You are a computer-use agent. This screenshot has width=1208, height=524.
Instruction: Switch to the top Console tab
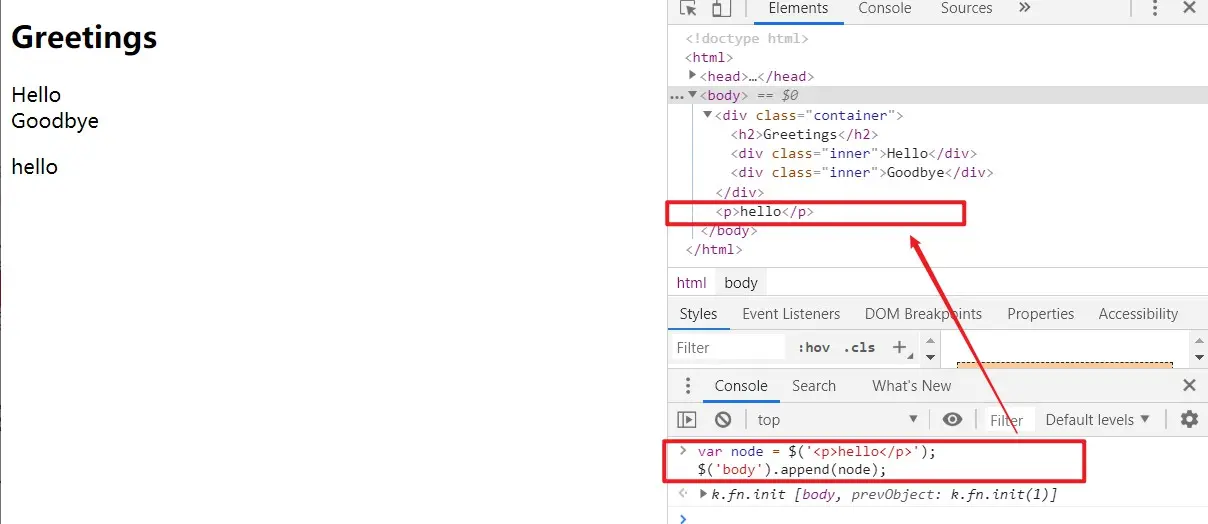(885, 8)
